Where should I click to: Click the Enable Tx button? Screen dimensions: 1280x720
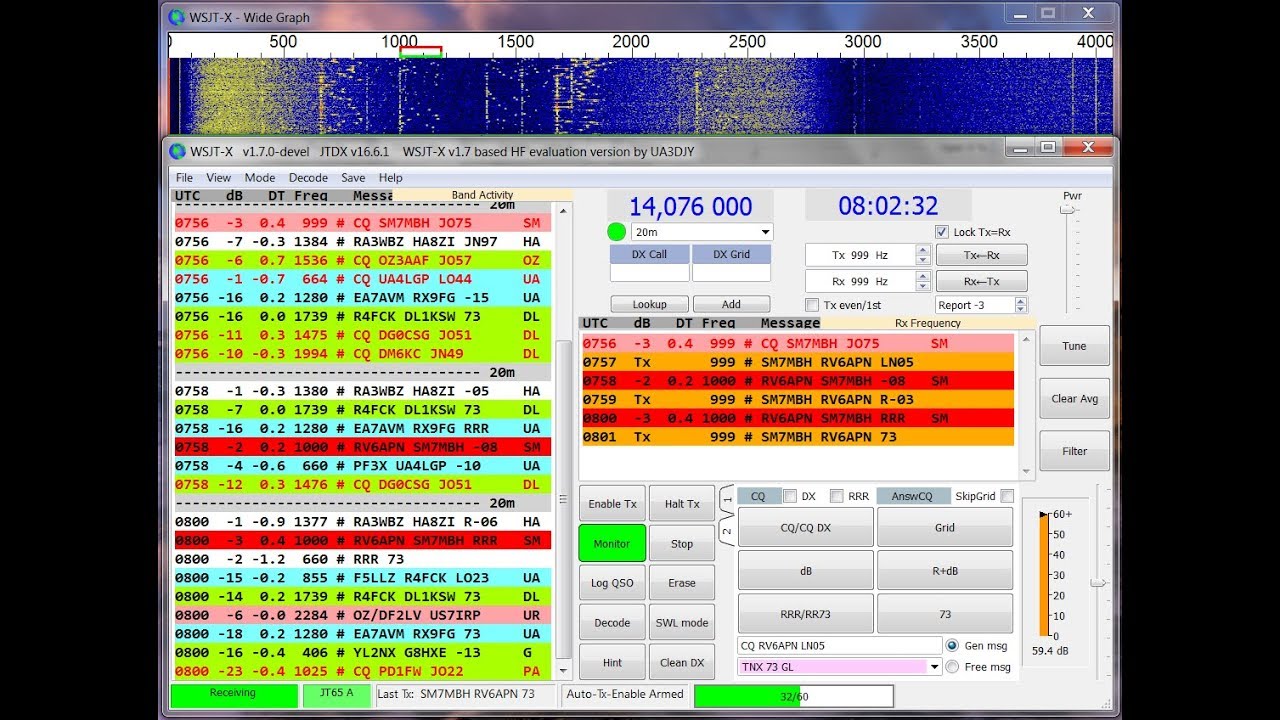pyautogui.click(x=612, y=504)
